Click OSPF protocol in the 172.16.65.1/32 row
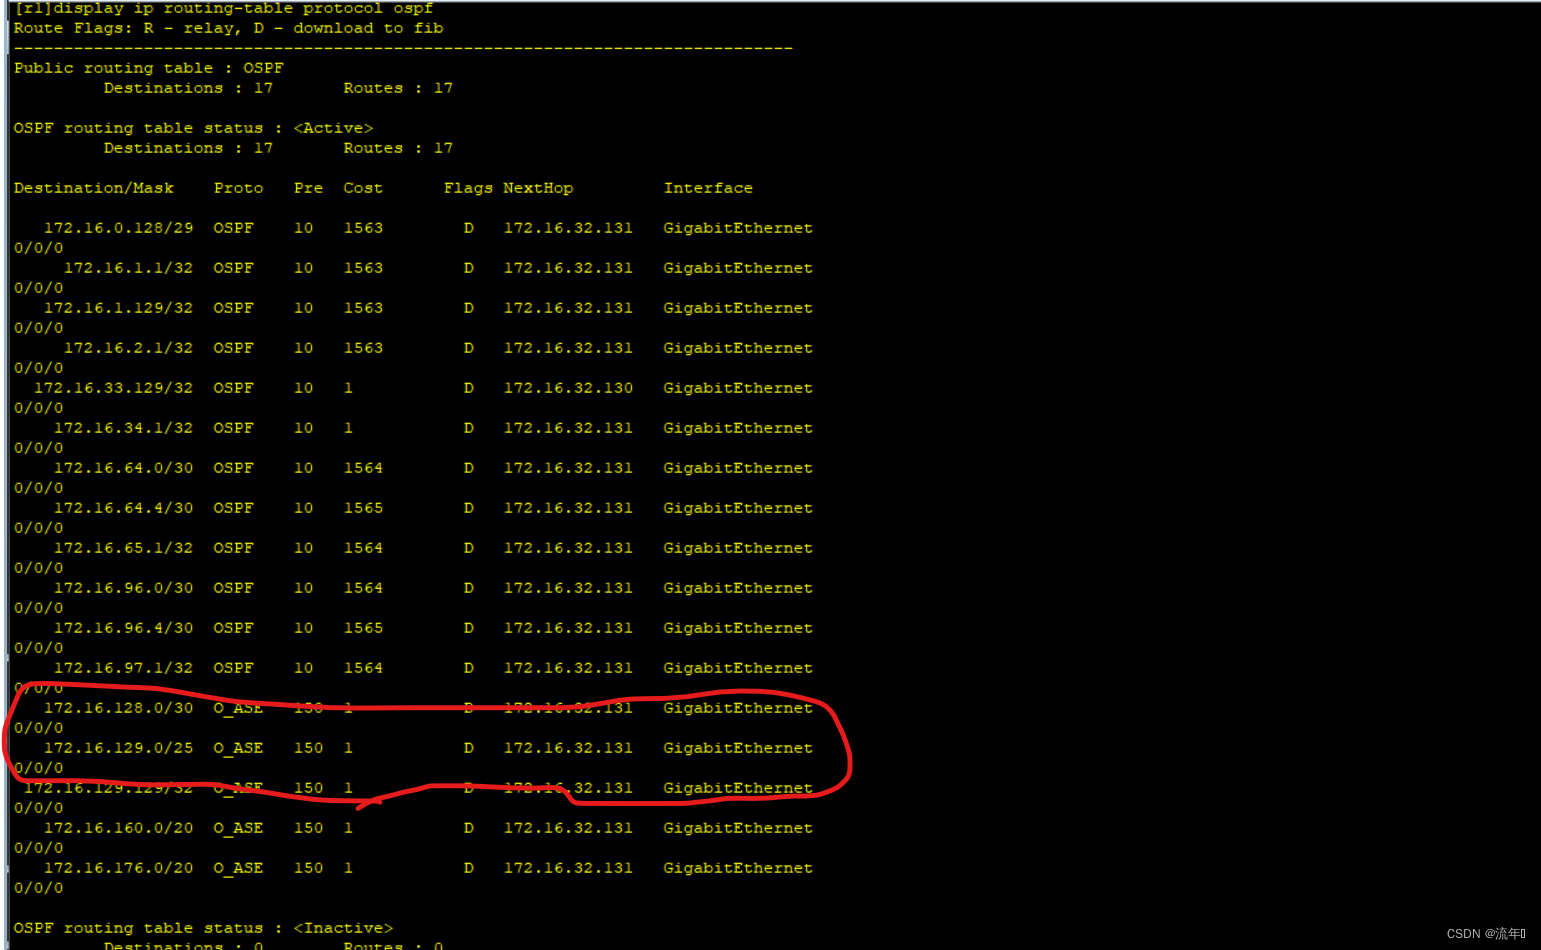1541x950 pixels. coord(233,548)
